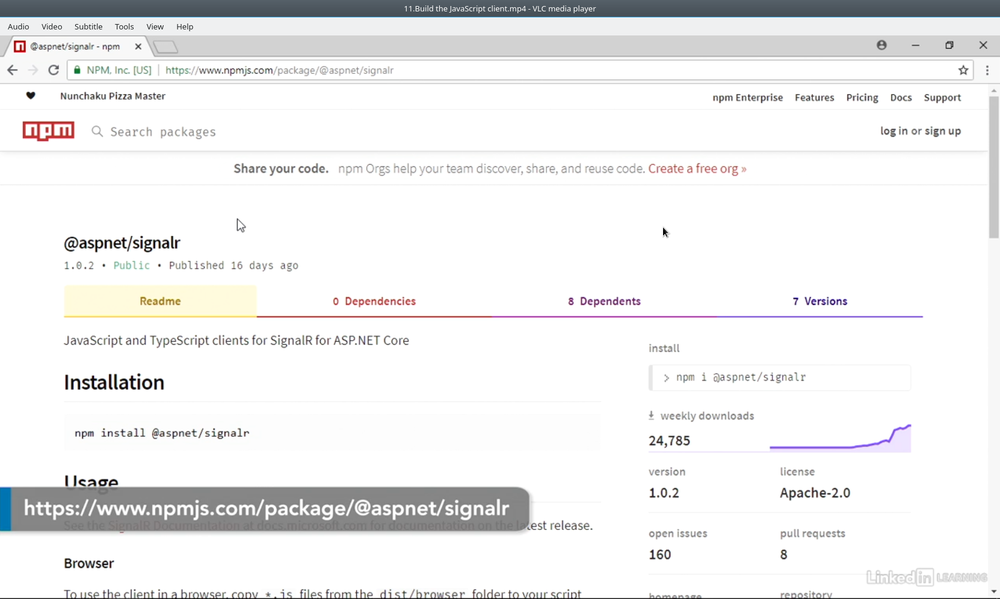Click the browser back arrow
The image size is (1000, 599).
click(13, 70)
